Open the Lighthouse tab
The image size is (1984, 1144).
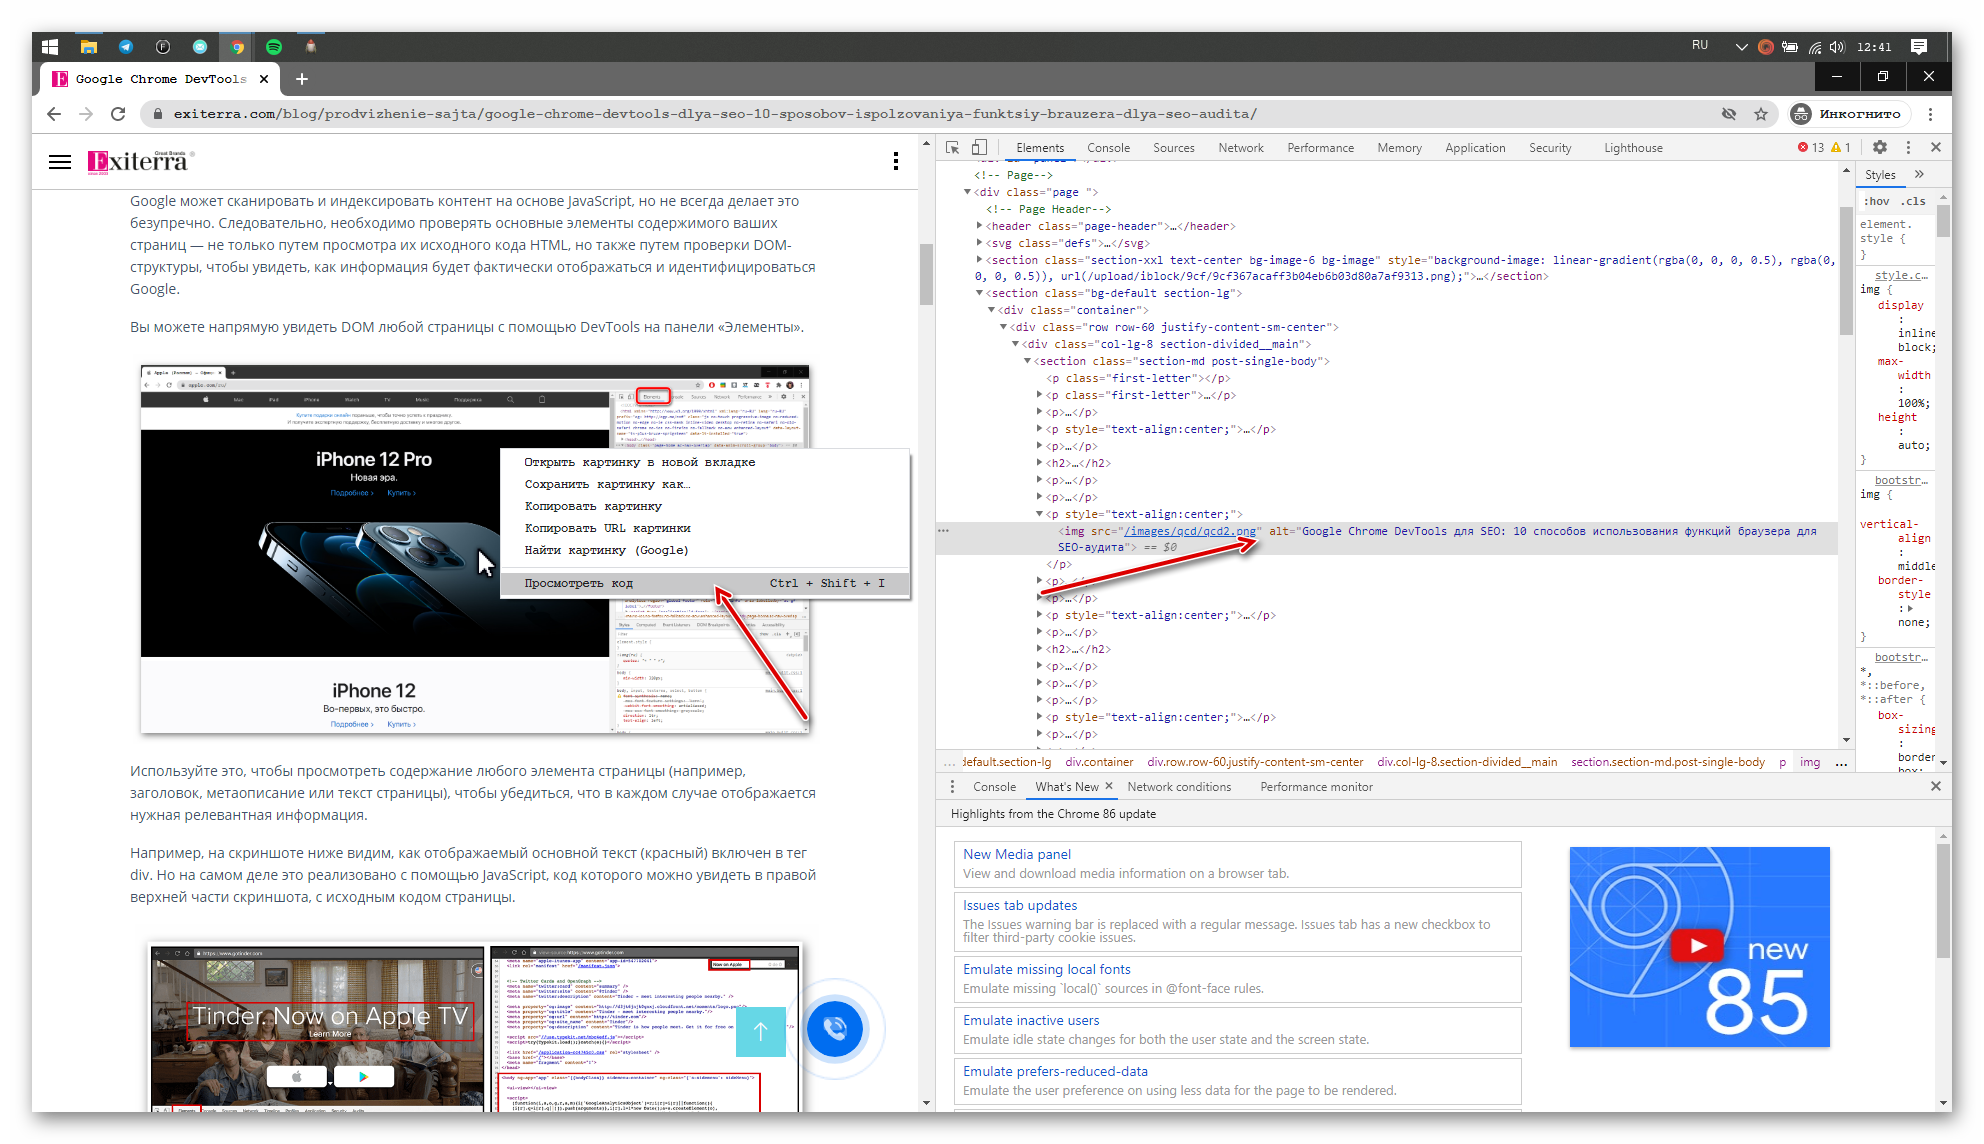pyautogui.click(x=1633, y=148)
